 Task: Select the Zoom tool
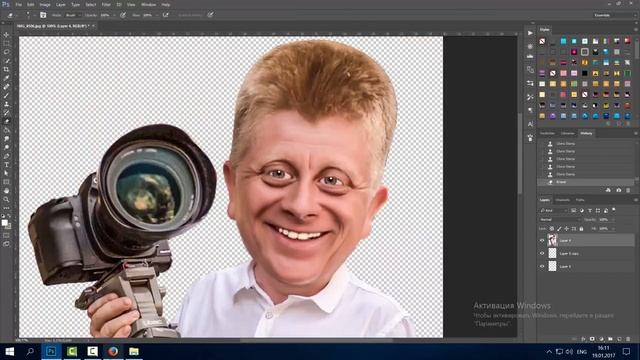tap(6, 199)
